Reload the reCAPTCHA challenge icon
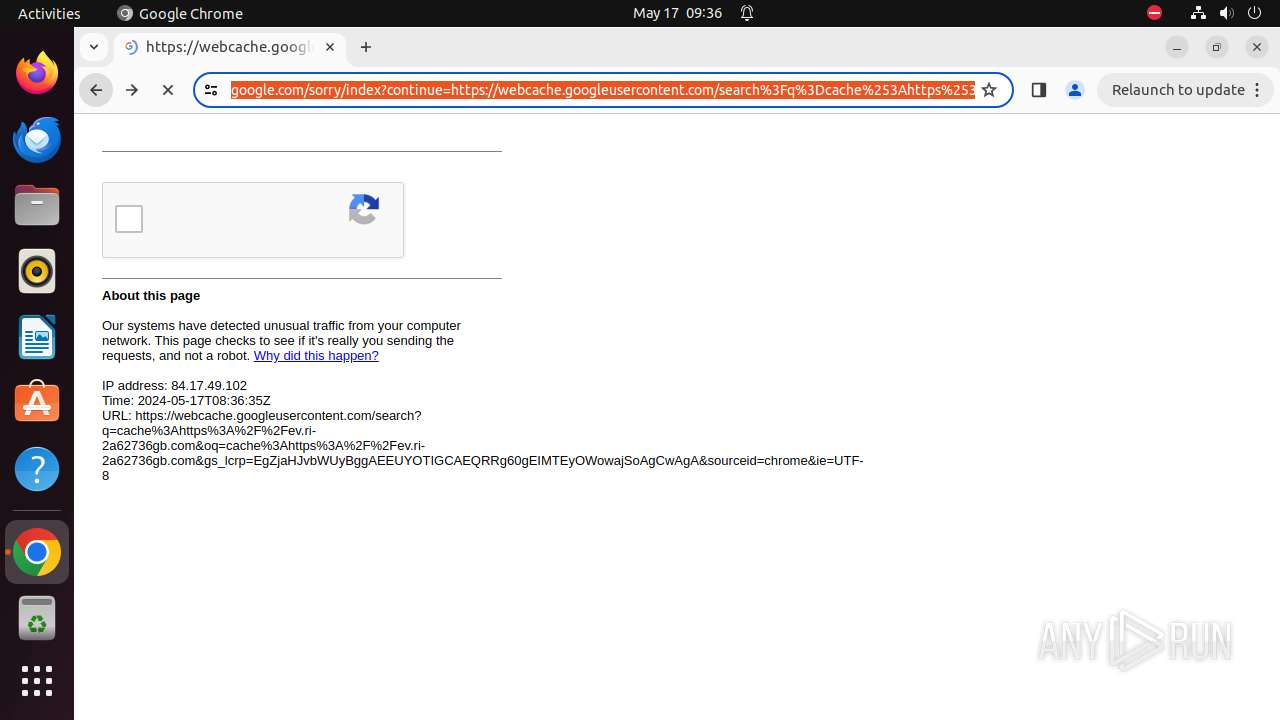1280x720 pixels. click(364, 209)
